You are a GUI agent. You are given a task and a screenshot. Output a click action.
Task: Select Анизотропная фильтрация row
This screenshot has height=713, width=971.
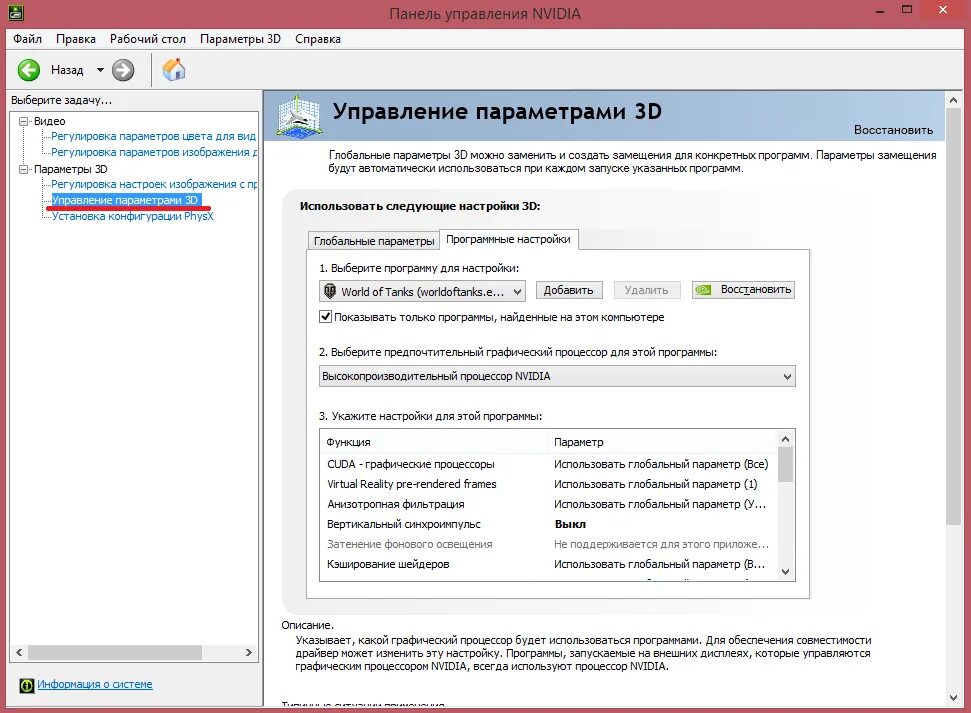point(548,504)
